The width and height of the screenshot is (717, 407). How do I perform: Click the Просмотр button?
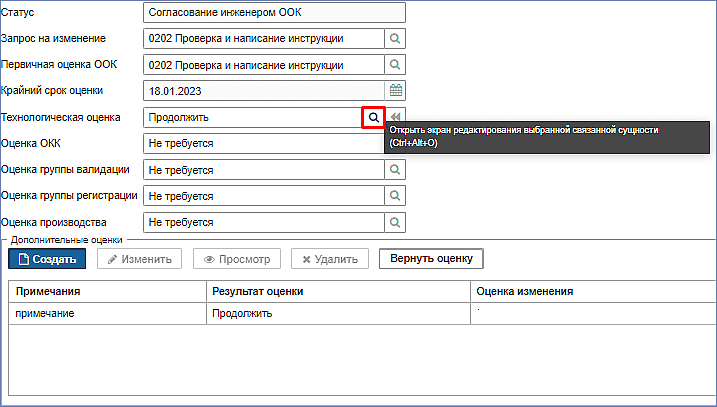[237, 259]
